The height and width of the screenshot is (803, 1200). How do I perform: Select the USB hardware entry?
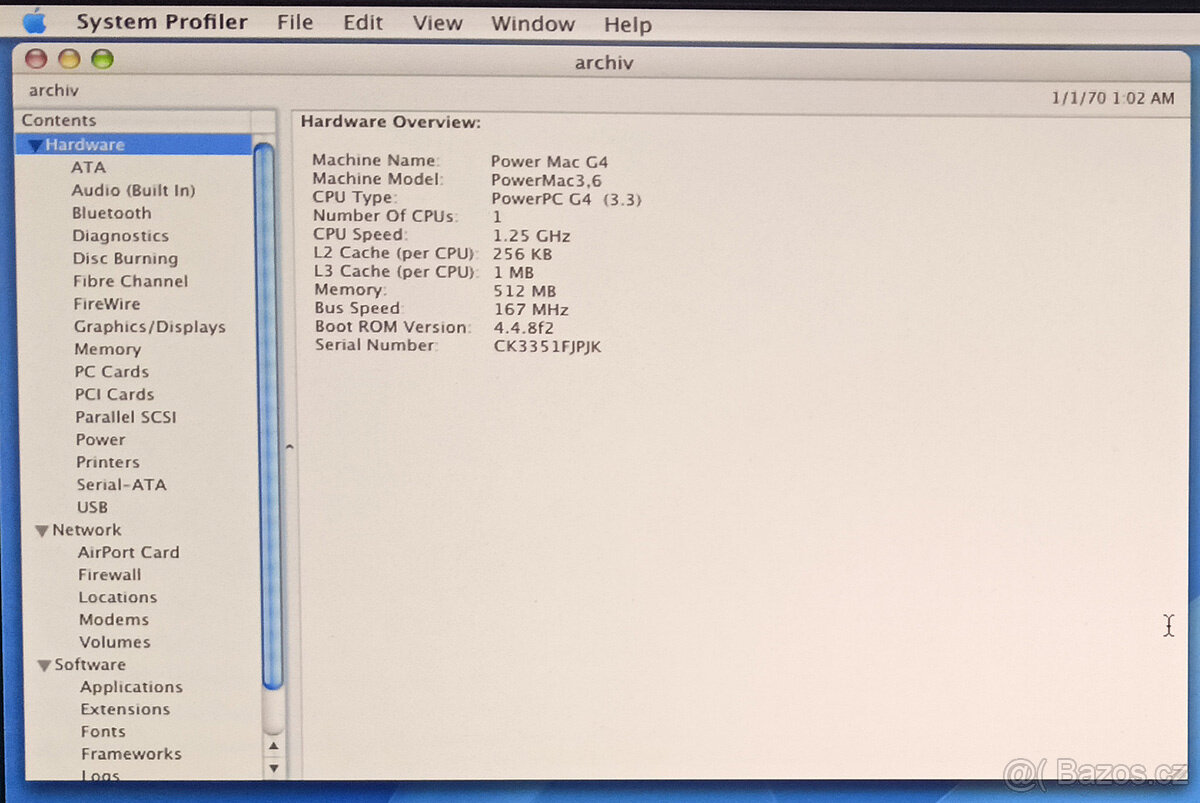tap(92, 507)
